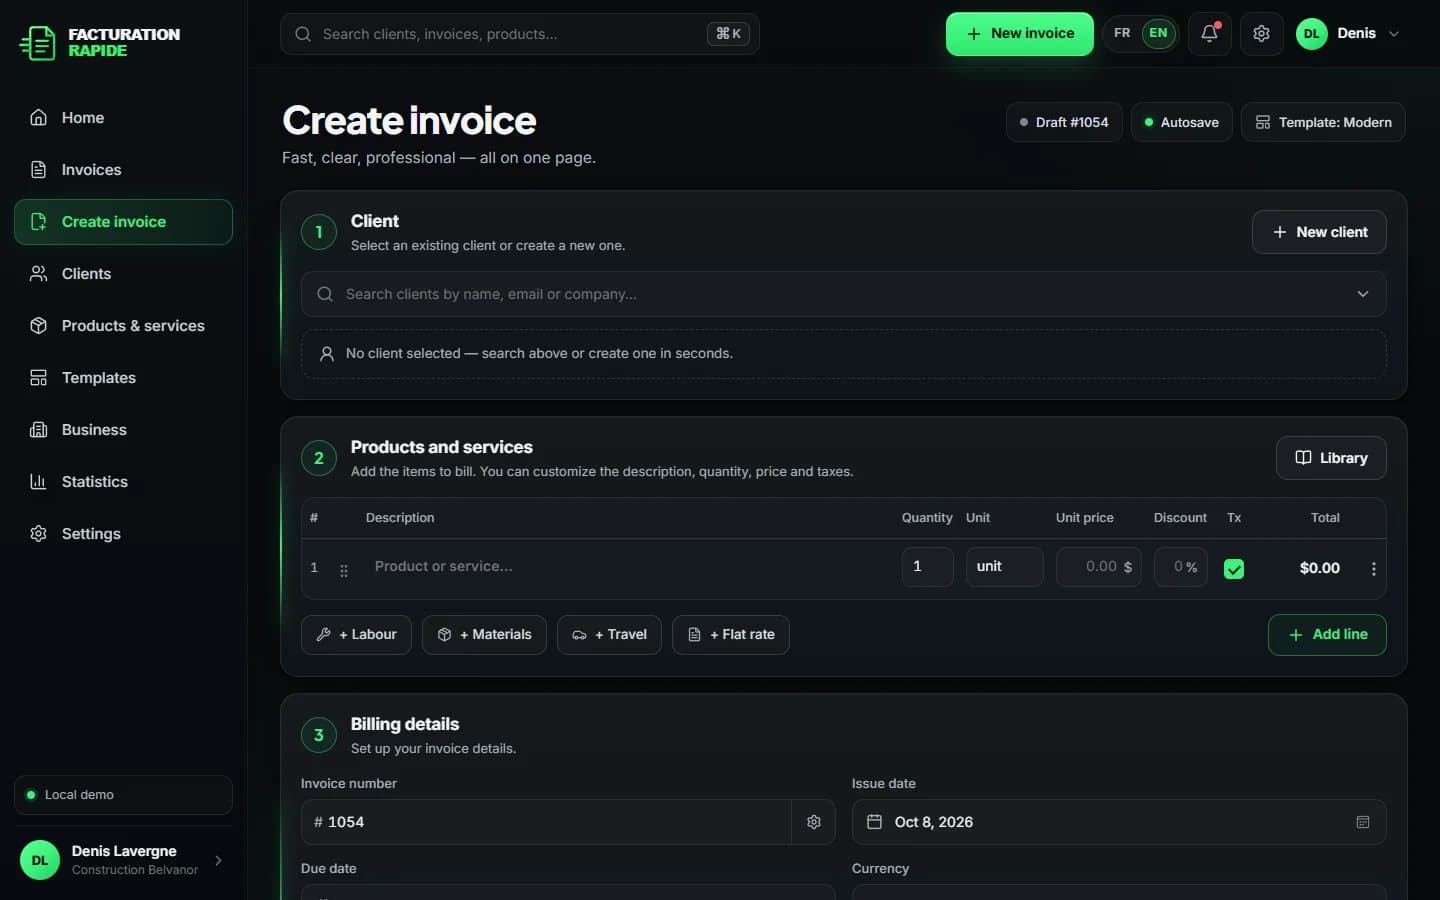Open Statistics in the sidebar

pyautogui.click(x=123, y=482)
